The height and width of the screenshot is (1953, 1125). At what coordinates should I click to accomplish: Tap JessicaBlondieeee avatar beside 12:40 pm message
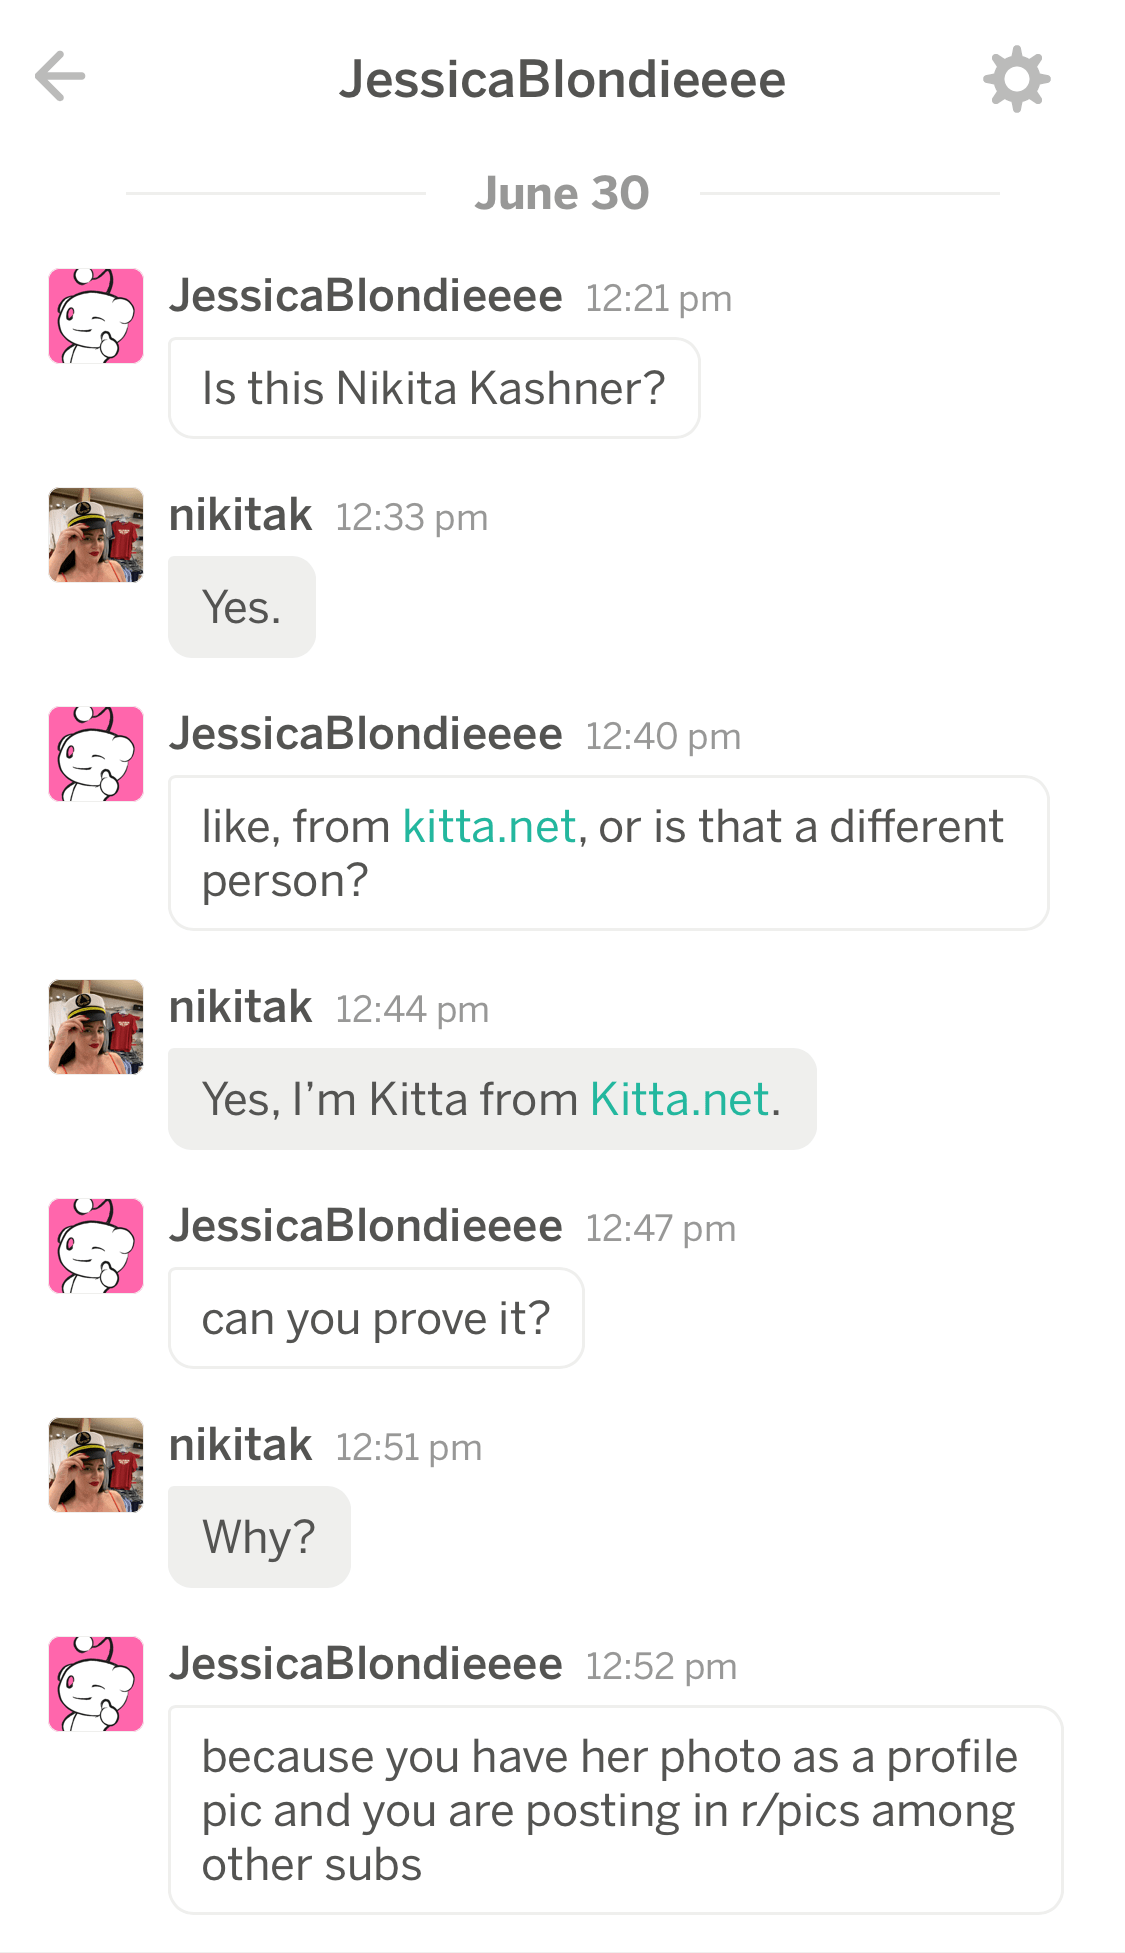tap(96, 754)
